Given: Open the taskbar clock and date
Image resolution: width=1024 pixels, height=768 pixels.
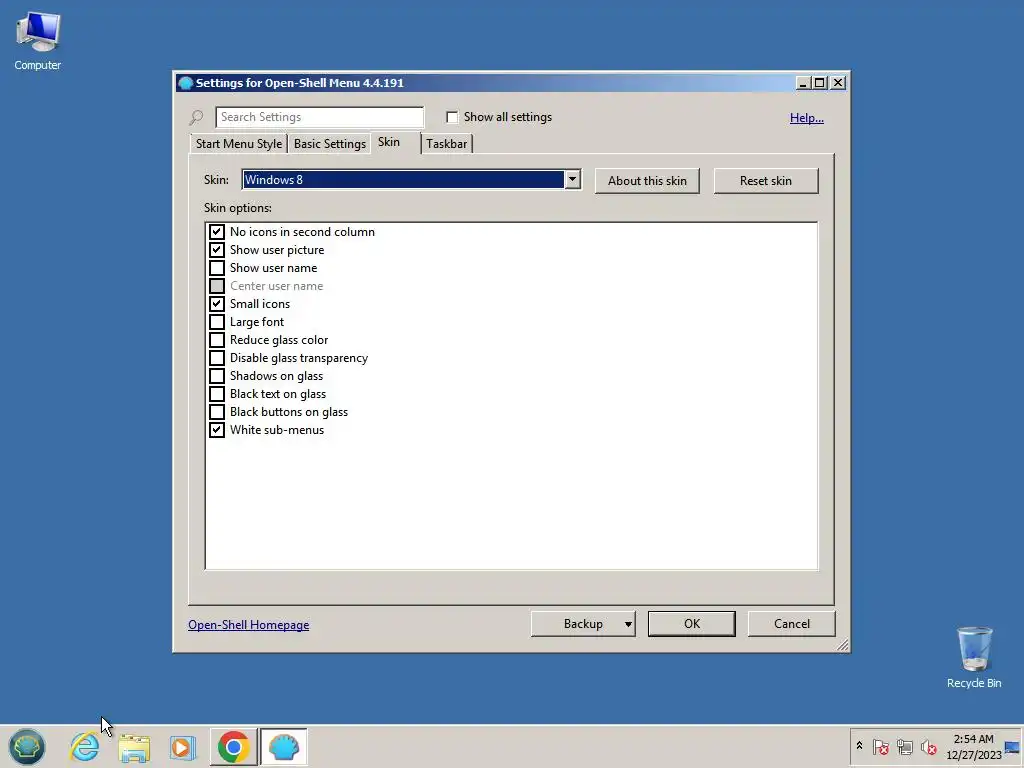Looking at the screenshot, I should [973, 746].
